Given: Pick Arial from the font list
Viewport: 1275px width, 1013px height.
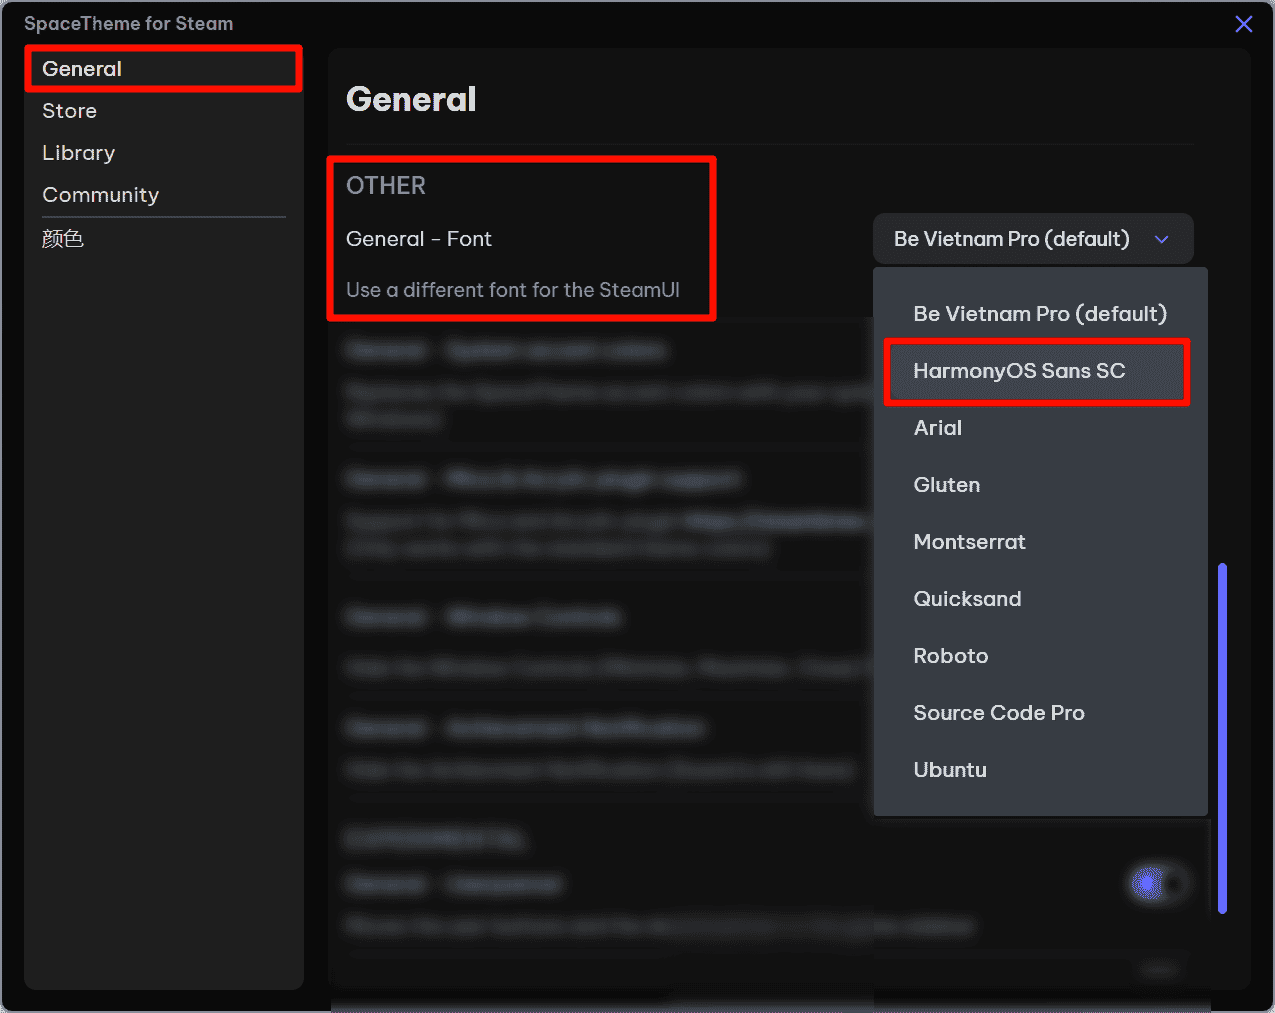Looking at the screenshot, I should click(x=938, y=428).
